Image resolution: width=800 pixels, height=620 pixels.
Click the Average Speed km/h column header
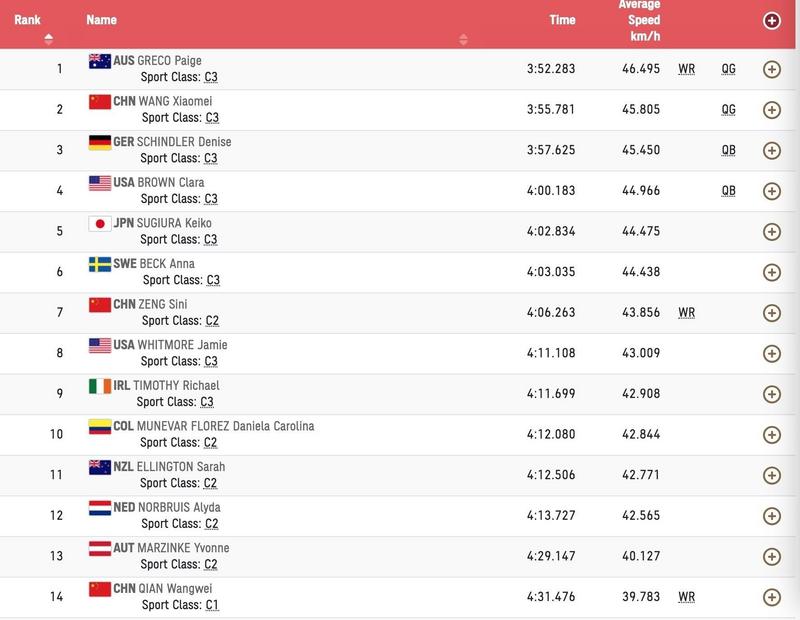(x=640, y=20)
